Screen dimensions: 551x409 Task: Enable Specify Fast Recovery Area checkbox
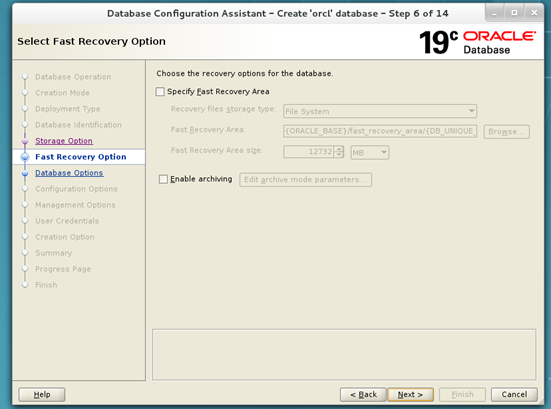click(160, 92)
